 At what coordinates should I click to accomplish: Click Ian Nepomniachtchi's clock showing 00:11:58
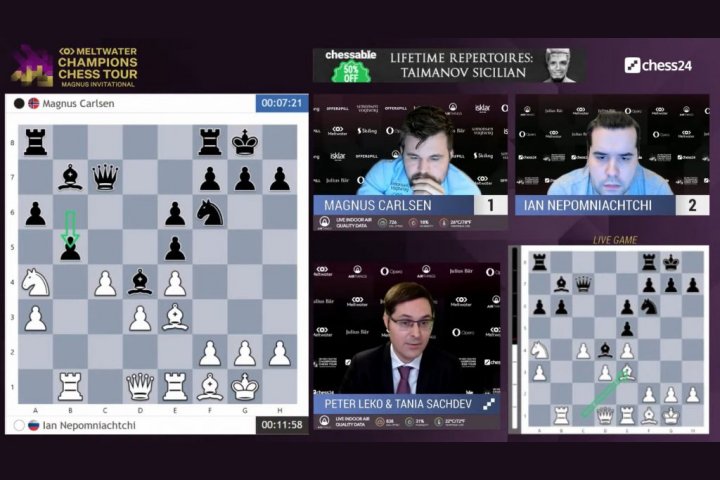(x=283, y=425)
